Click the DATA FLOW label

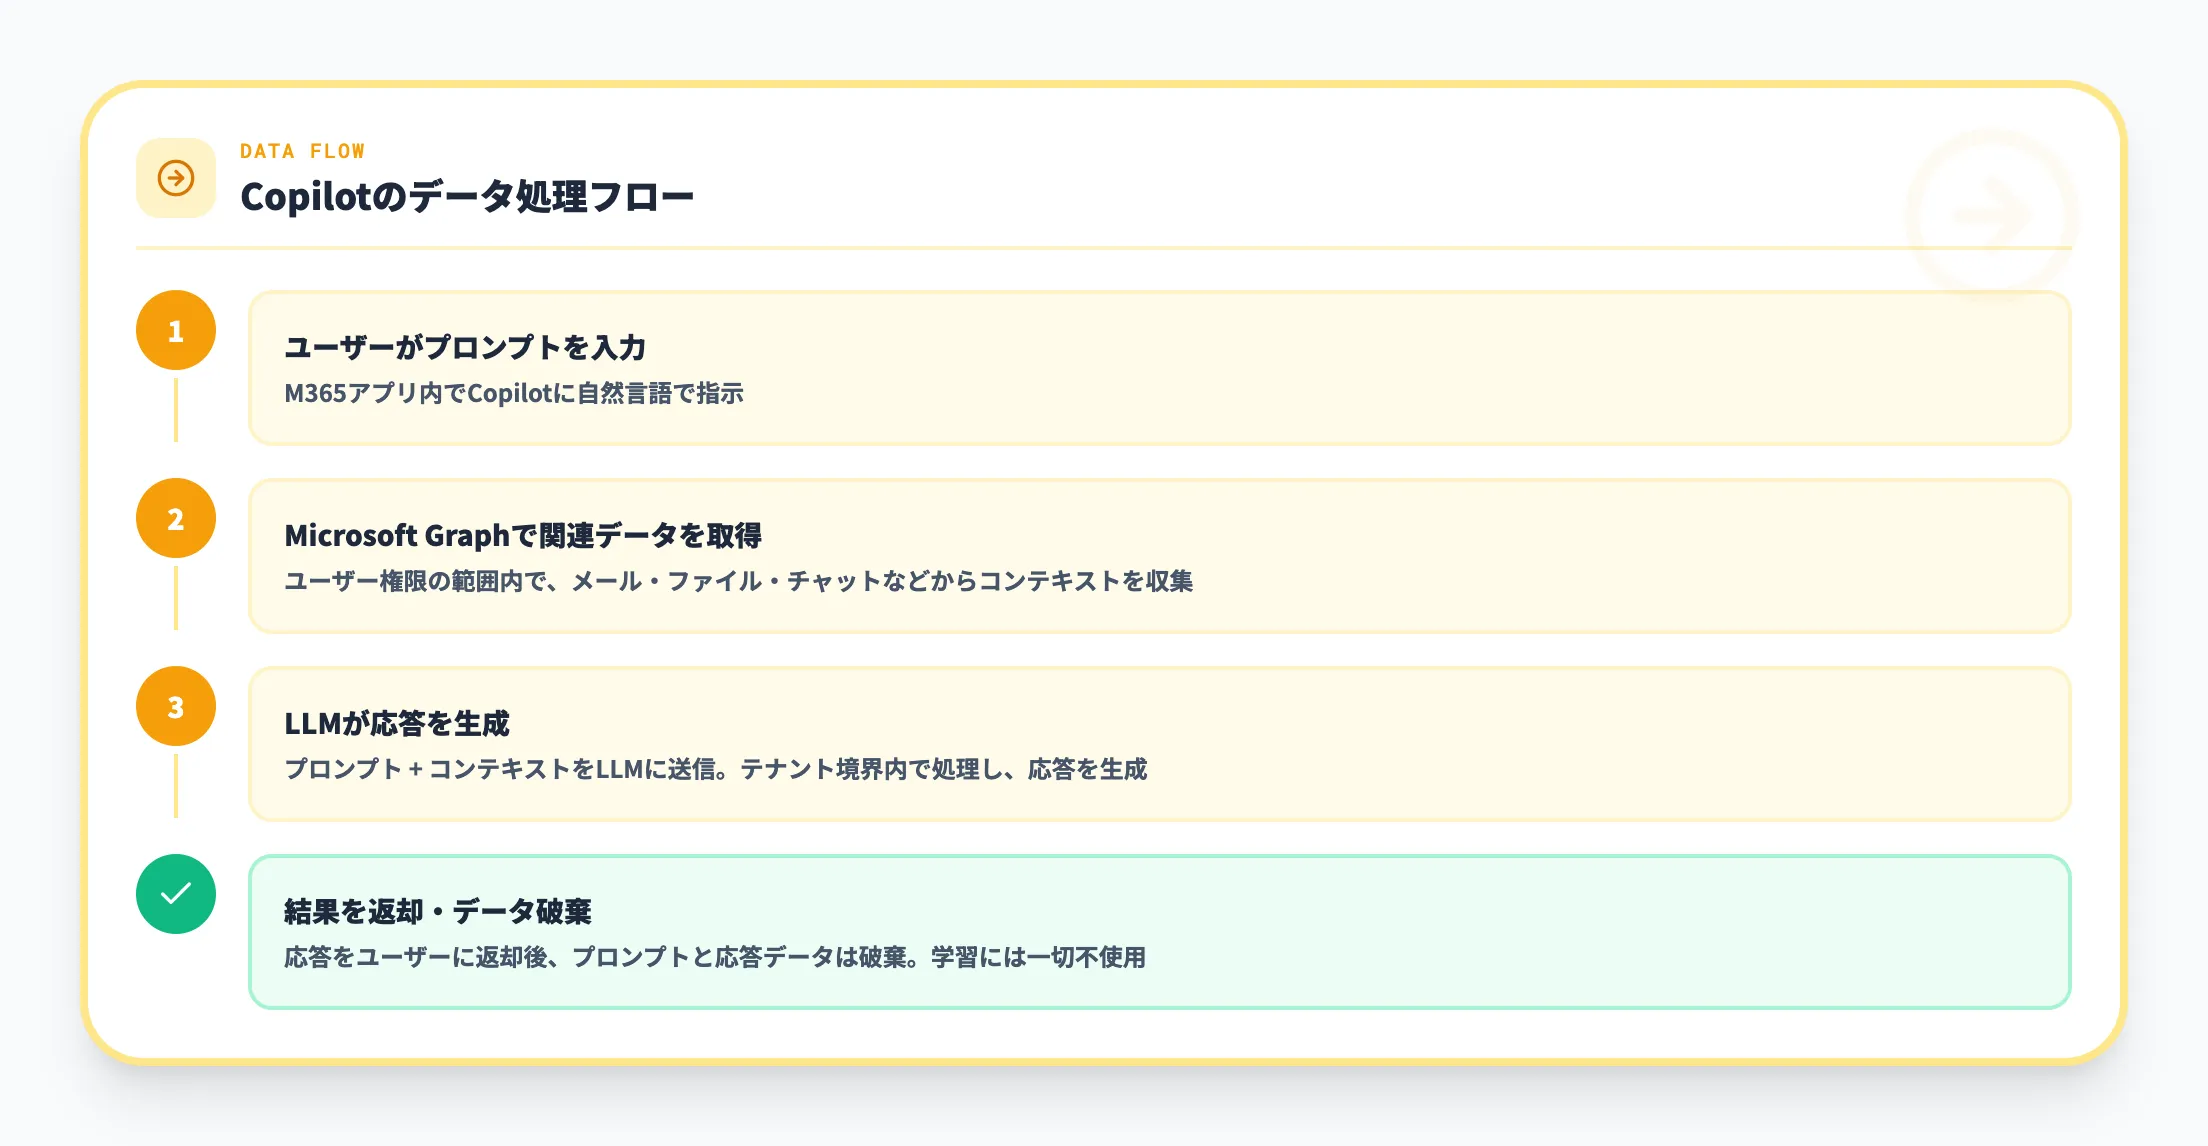(x=302, y=151)
